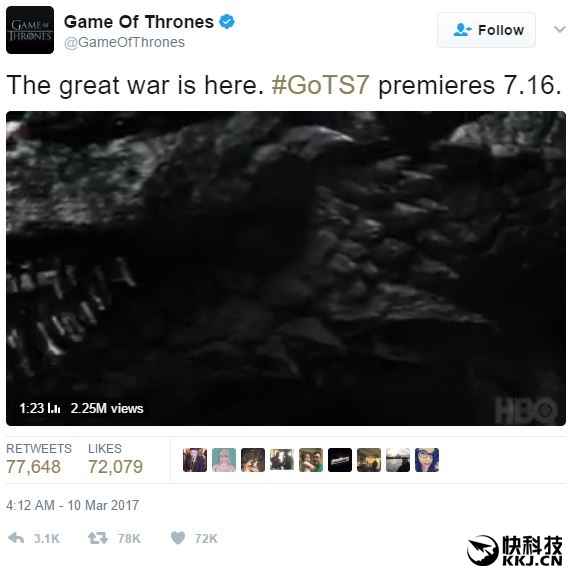The image size is (572, 576).
Task: View the list of 77,648 retweets
Action: [39, 459]
